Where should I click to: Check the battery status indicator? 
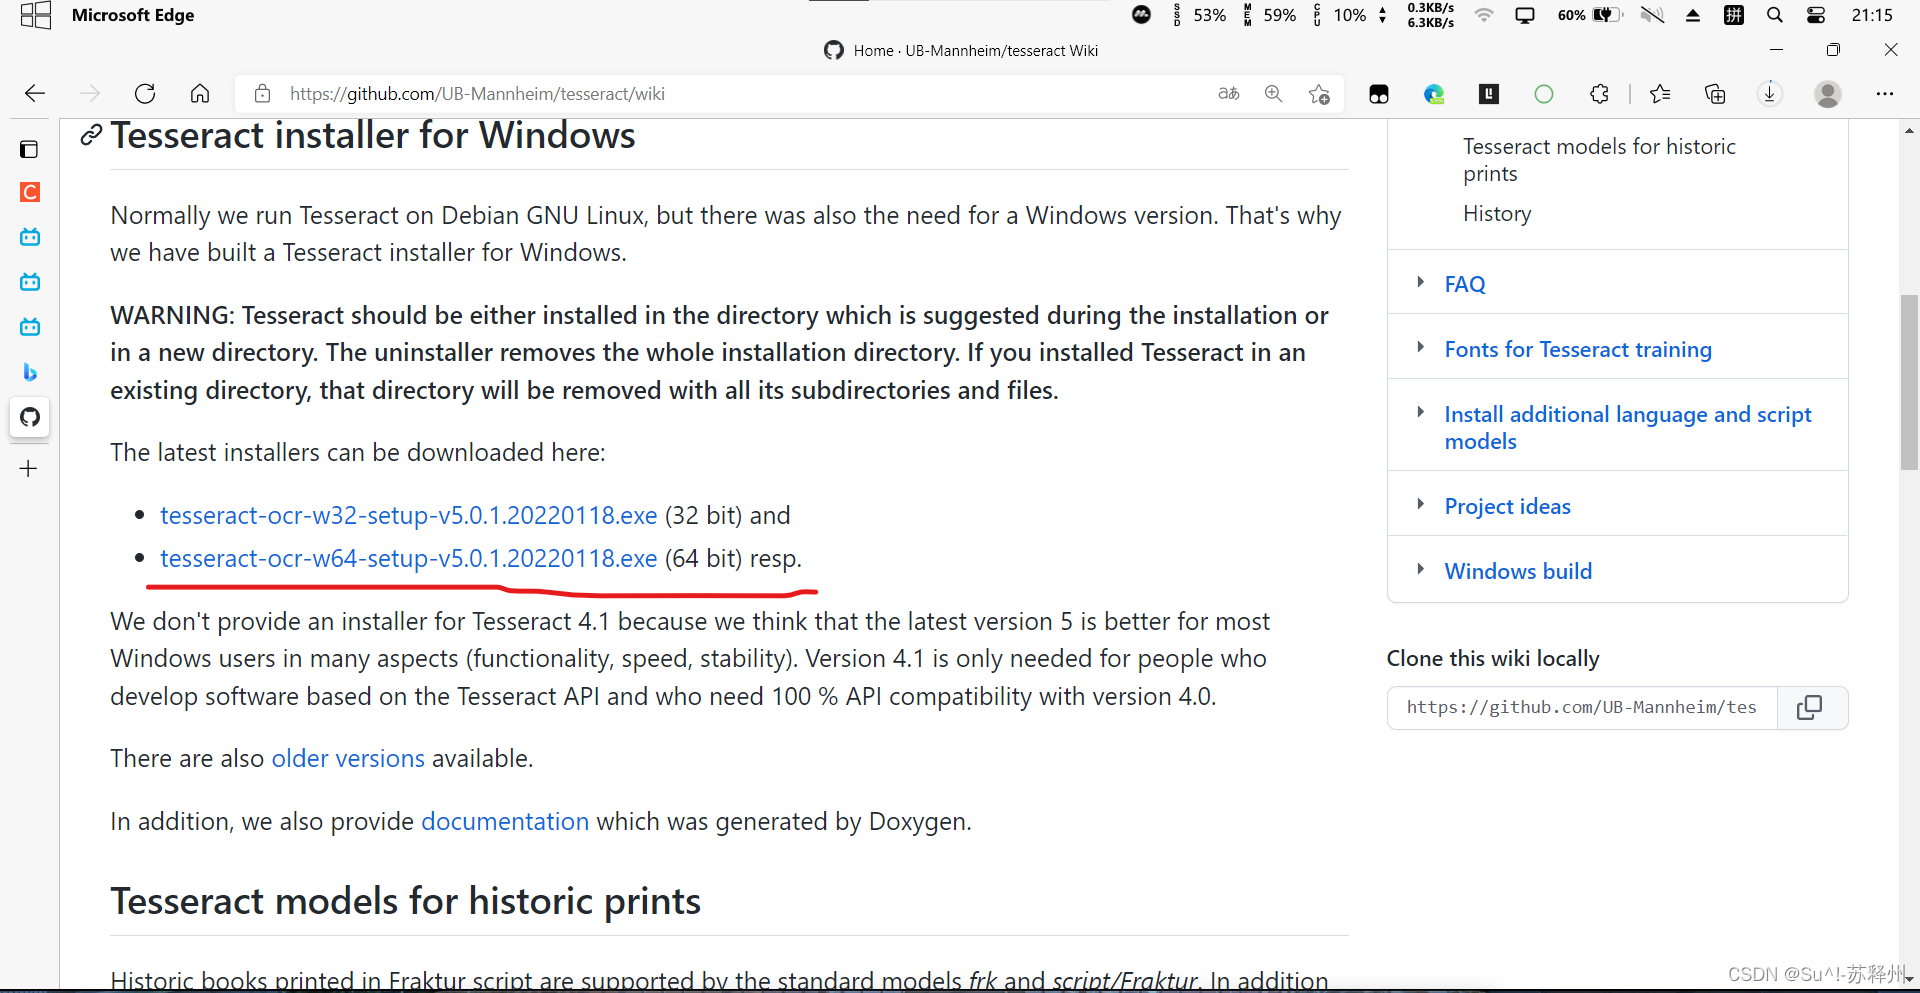click(1590, 15)
